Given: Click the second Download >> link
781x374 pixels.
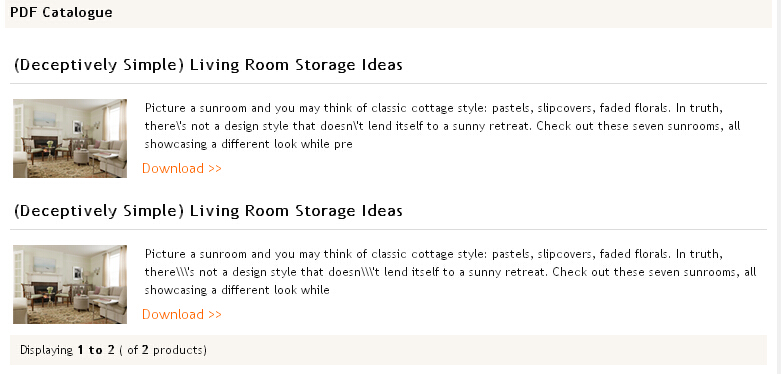Looking at the screenshot, I should 182,314.
